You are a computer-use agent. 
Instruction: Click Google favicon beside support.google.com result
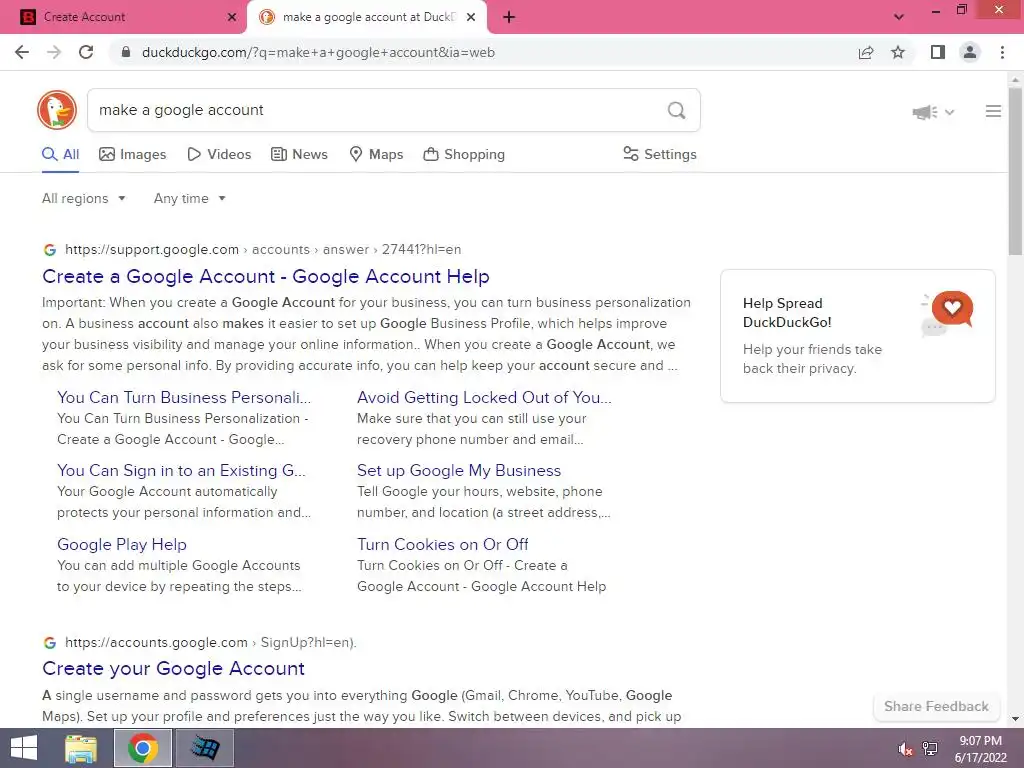point(50,249)
